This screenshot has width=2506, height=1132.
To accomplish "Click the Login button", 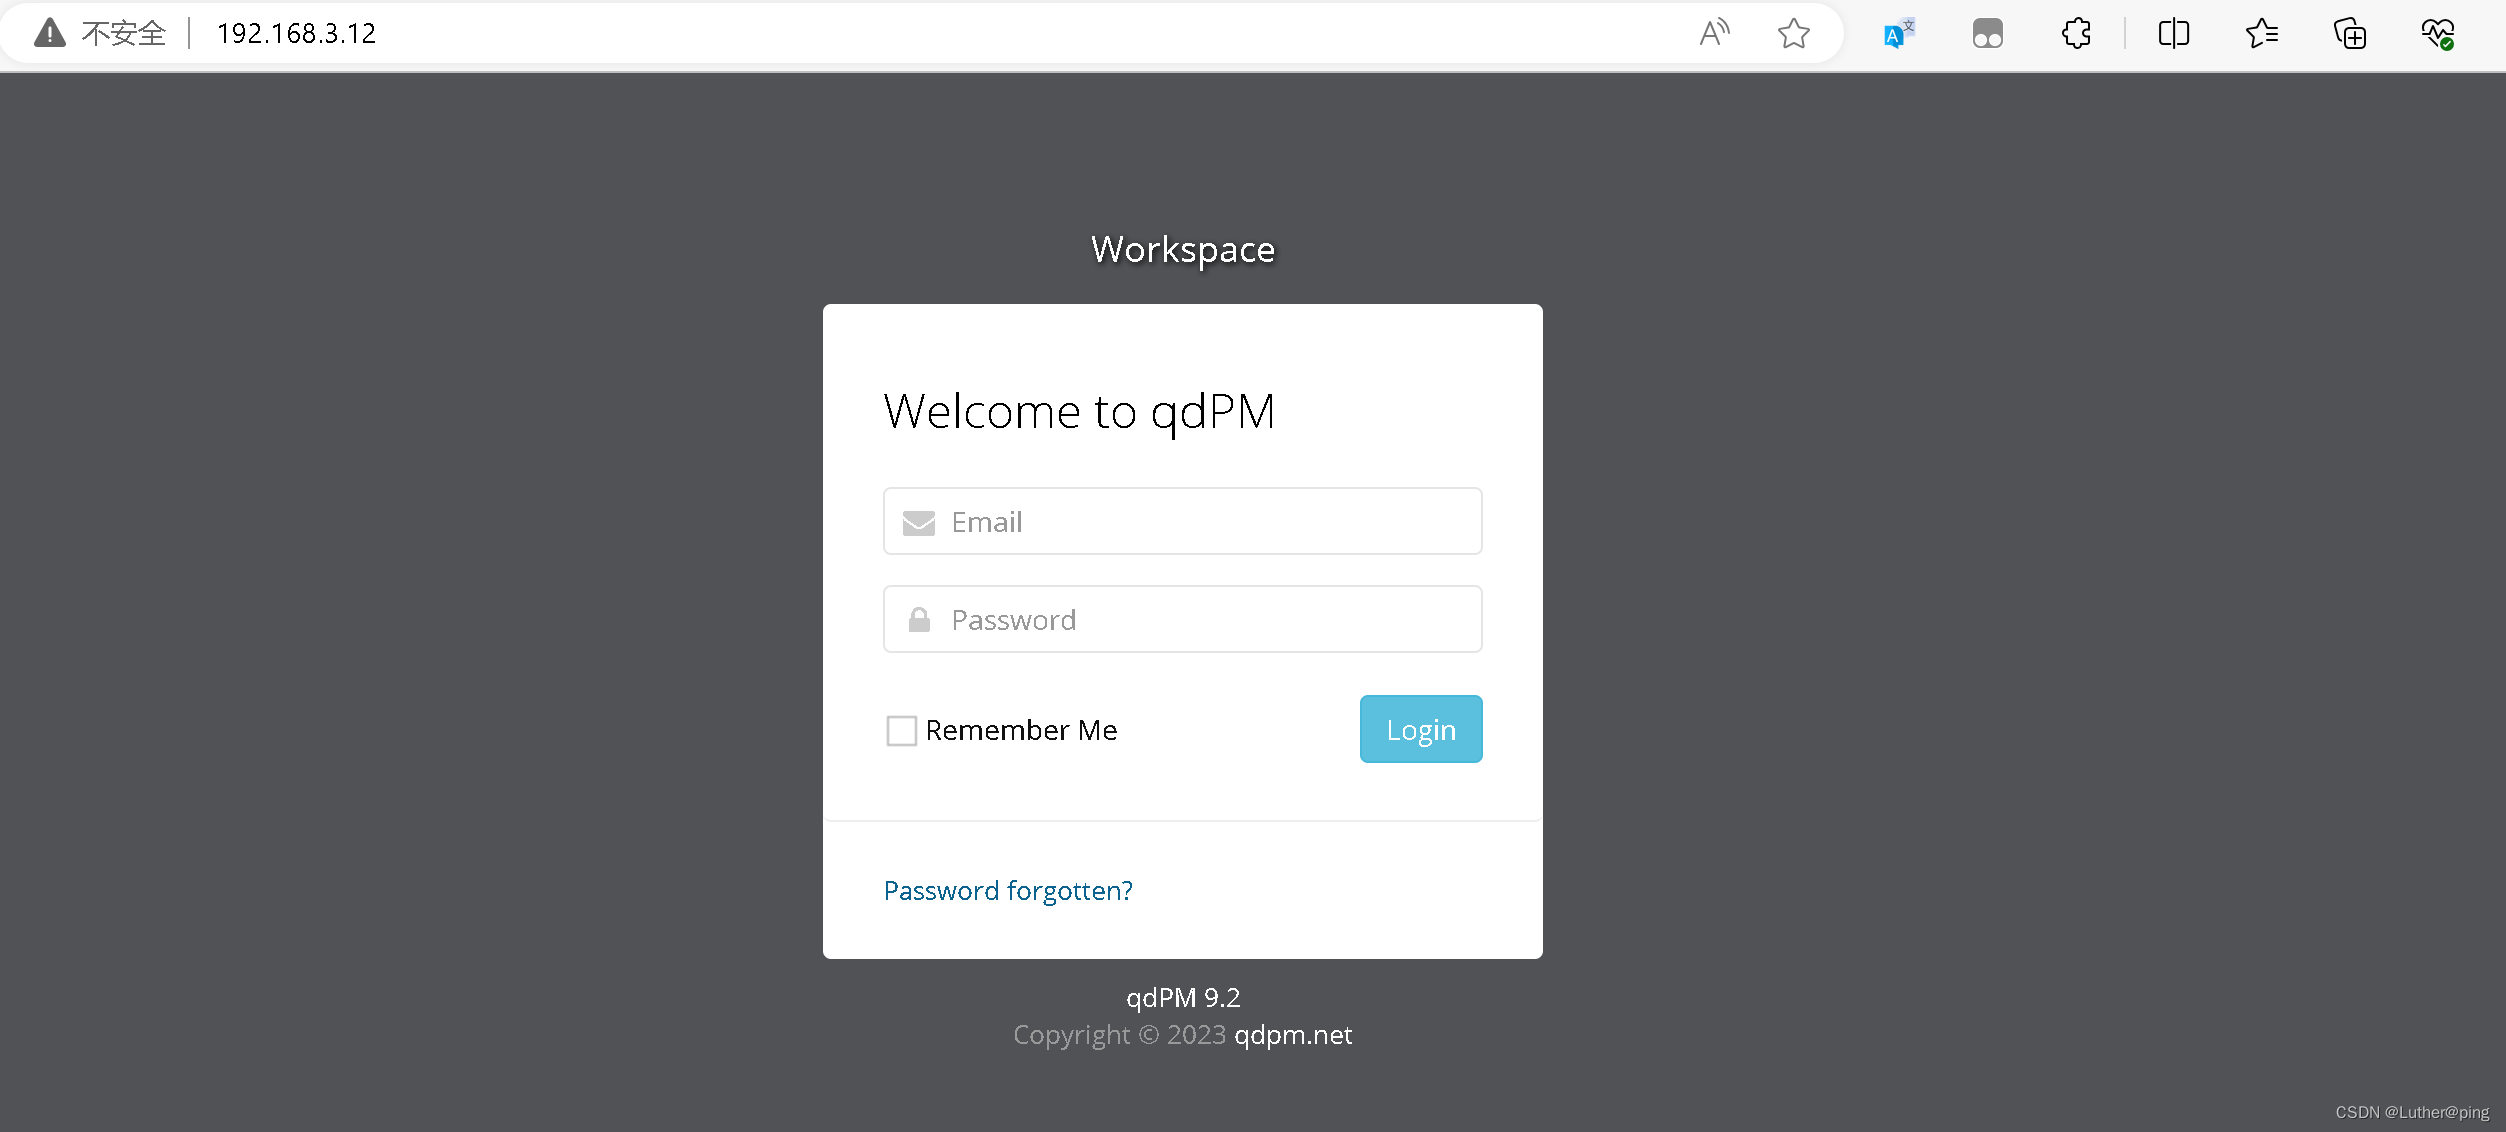I will [1420, 729].
